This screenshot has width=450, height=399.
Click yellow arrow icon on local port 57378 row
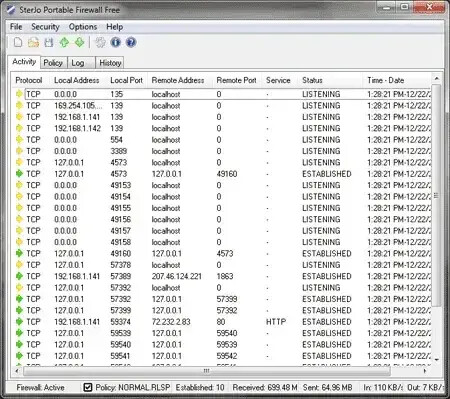click(x=19, y=265)
